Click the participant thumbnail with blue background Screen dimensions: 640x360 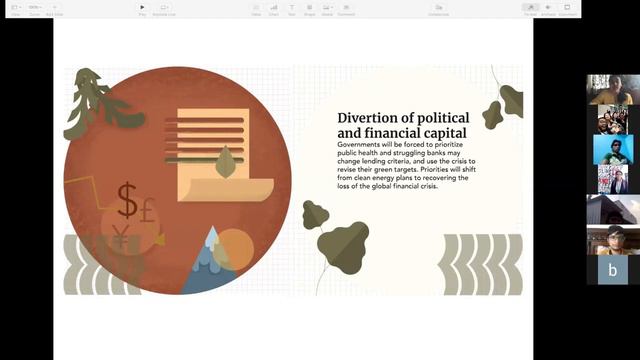click(613, 150)
